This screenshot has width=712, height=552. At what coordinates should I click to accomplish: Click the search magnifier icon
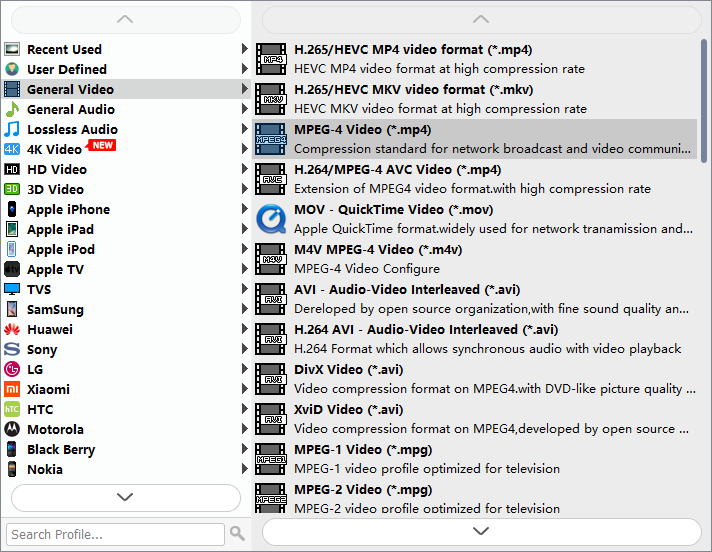237,533
